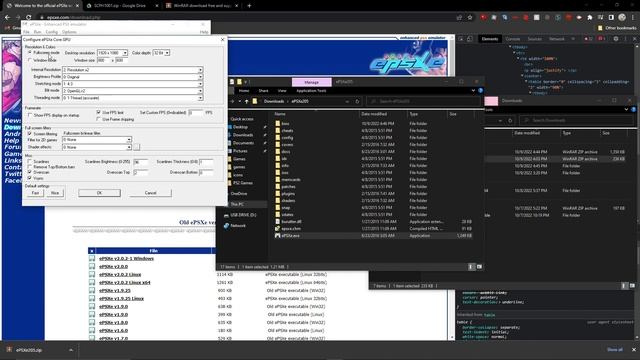Click refresh icon in ePSXe205 Explorer address bar
Image resolution: width=640 pixels, height=360 pixels.
click(x=357, y=101)
